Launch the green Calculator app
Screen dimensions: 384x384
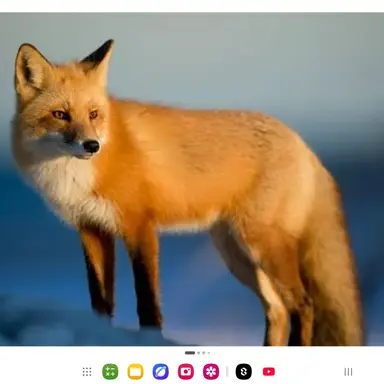point(110,372)
